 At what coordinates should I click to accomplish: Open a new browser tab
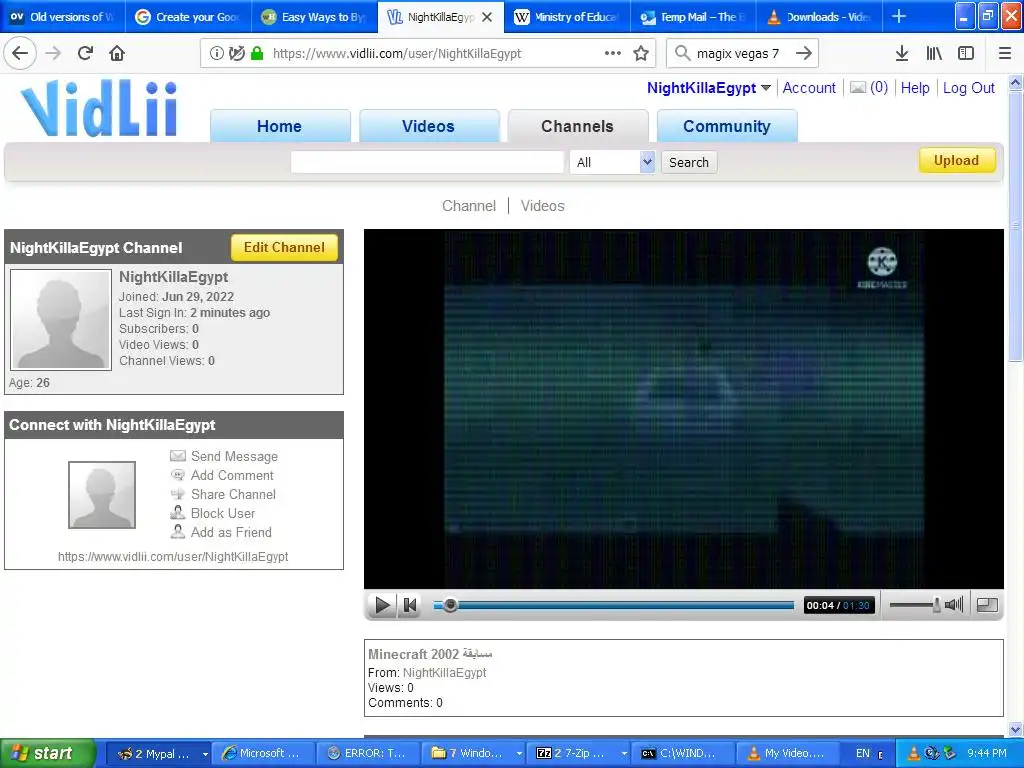(x=899, y=16)
